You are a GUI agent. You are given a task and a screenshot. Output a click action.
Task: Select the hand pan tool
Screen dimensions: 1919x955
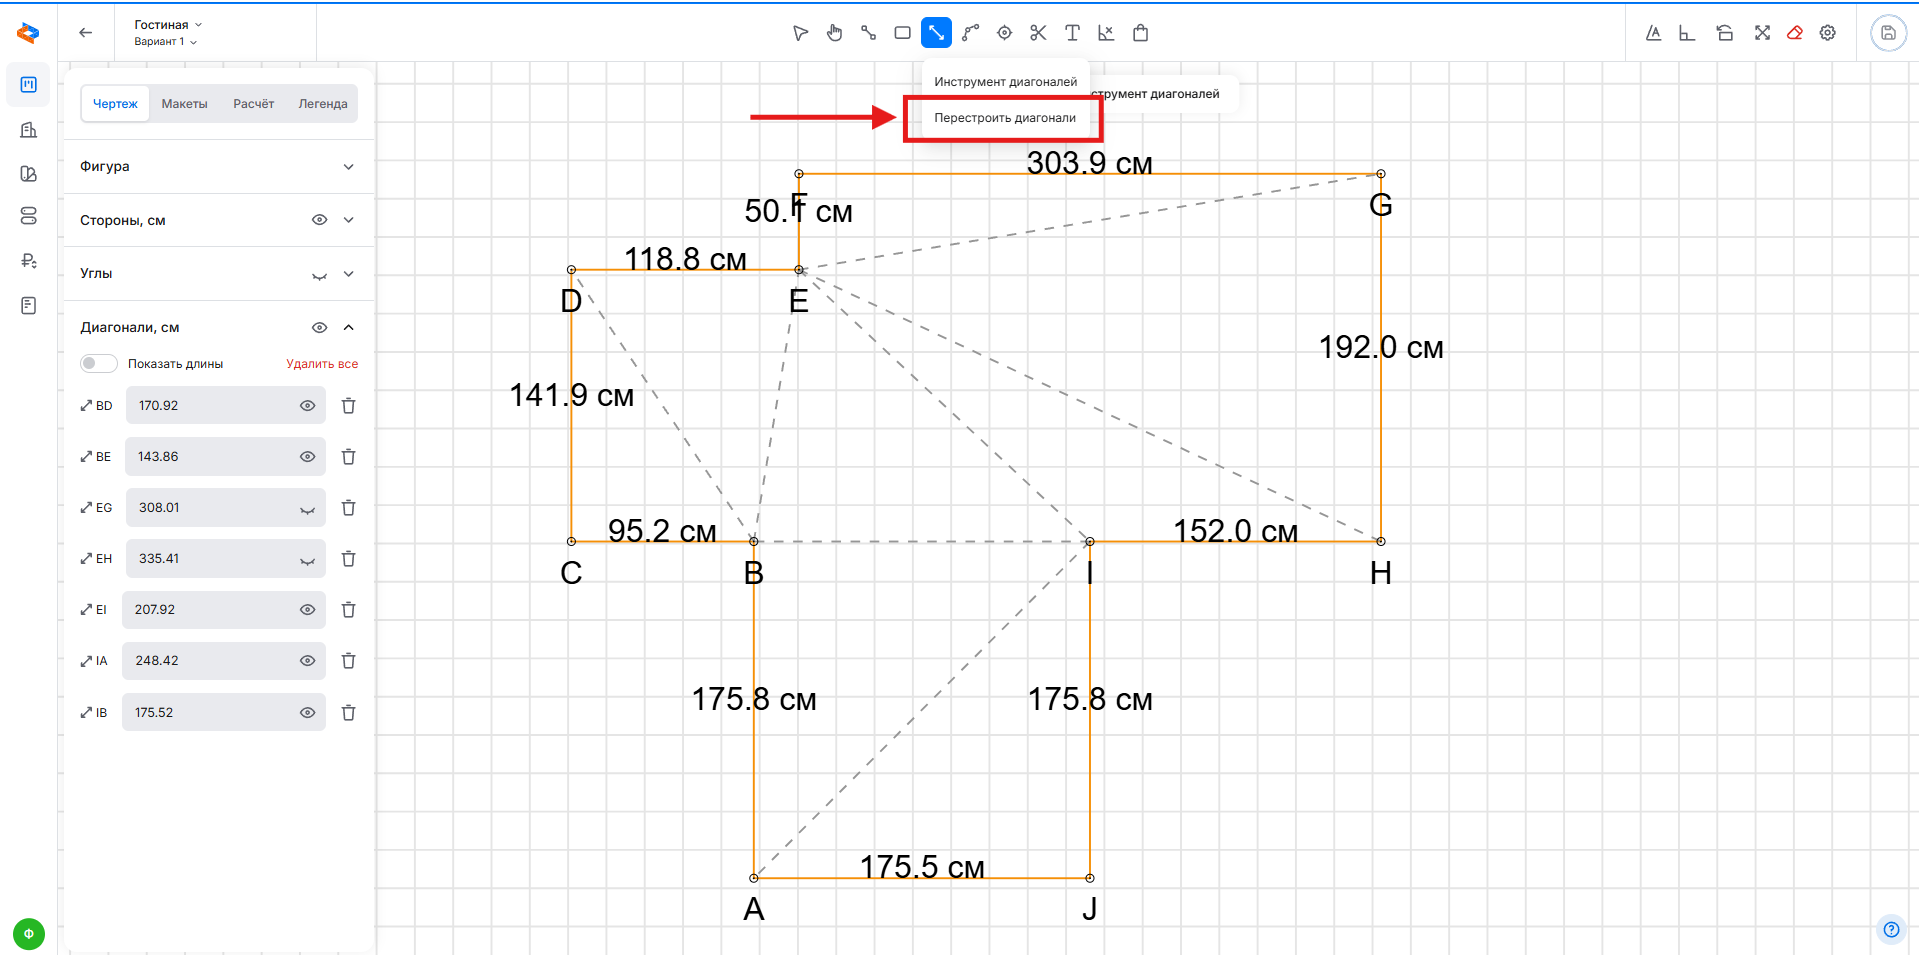click(x=834, y=33)
